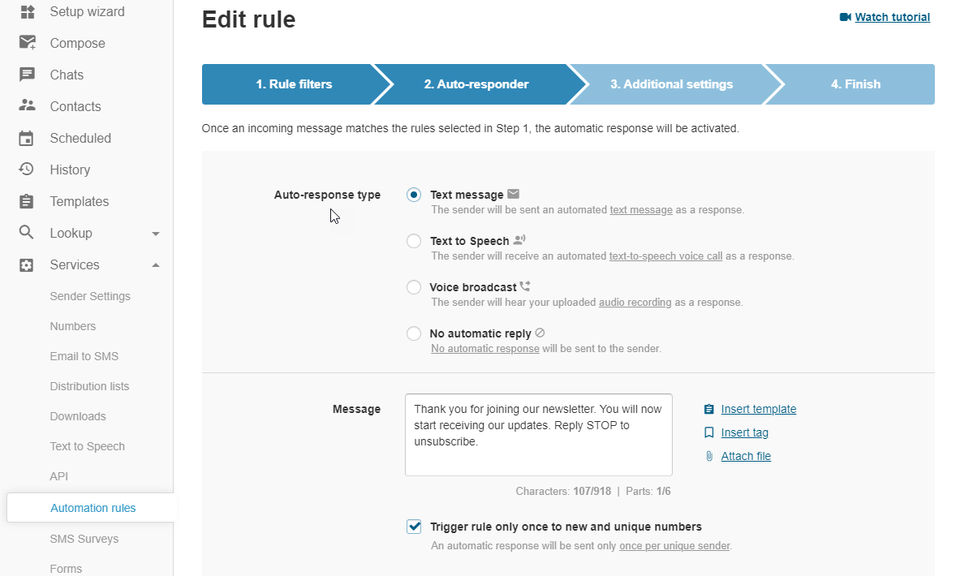
Task: Uncheck Trigger rule only once checkbox
Action: (x=414, y=527)
